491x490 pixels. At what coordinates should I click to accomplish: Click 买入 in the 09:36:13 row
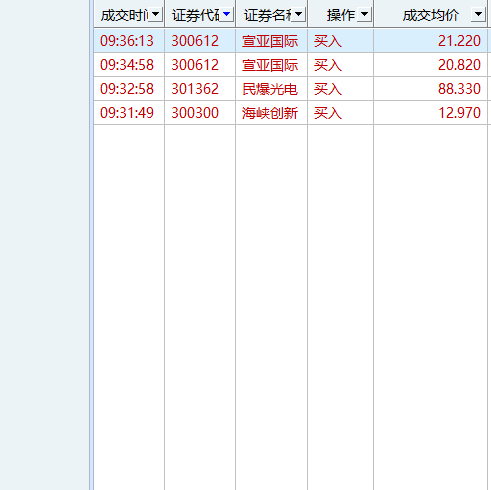[328, 41]
